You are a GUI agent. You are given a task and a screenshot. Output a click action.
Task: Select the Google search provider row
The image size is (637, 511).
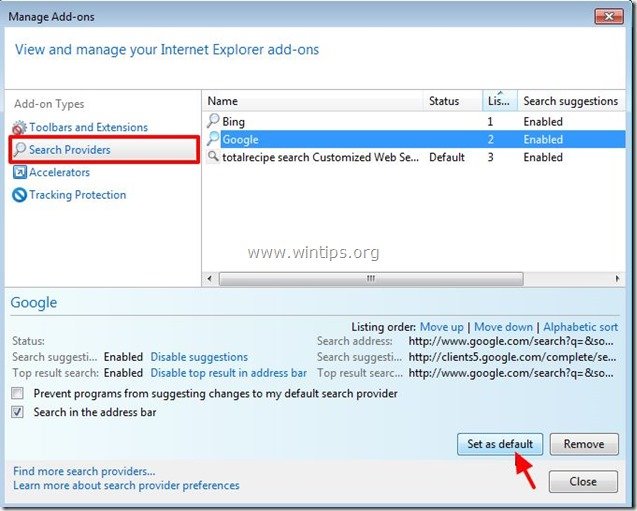pos(414,139)
